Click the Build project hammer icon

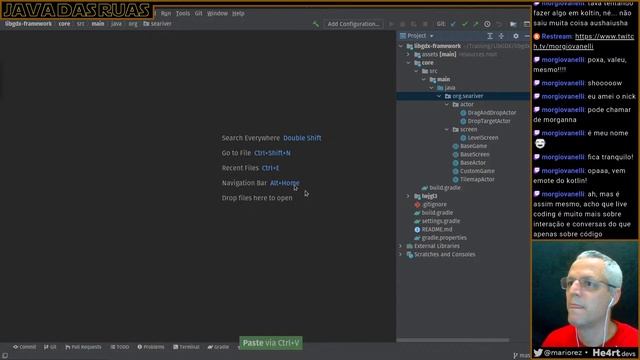(x=316, y=24)
